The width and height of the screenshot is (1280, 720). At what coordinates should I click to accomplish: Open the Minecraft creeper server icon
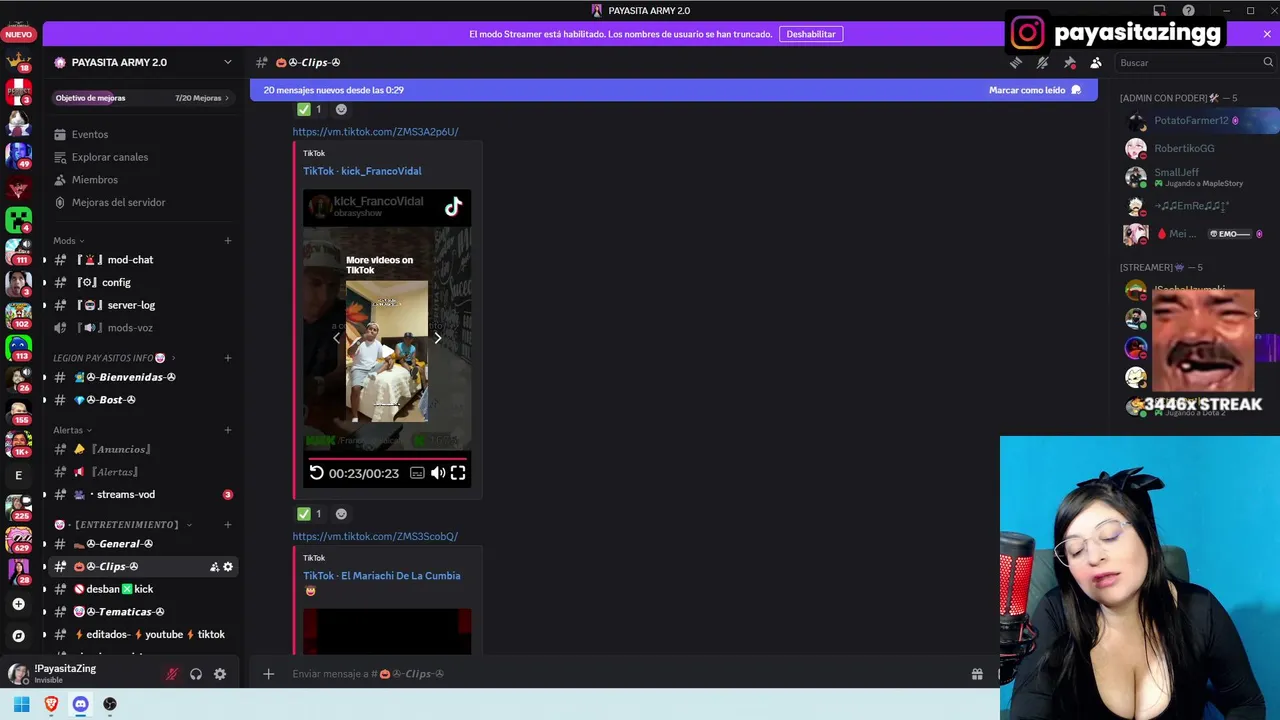click(x=18, y=218)
